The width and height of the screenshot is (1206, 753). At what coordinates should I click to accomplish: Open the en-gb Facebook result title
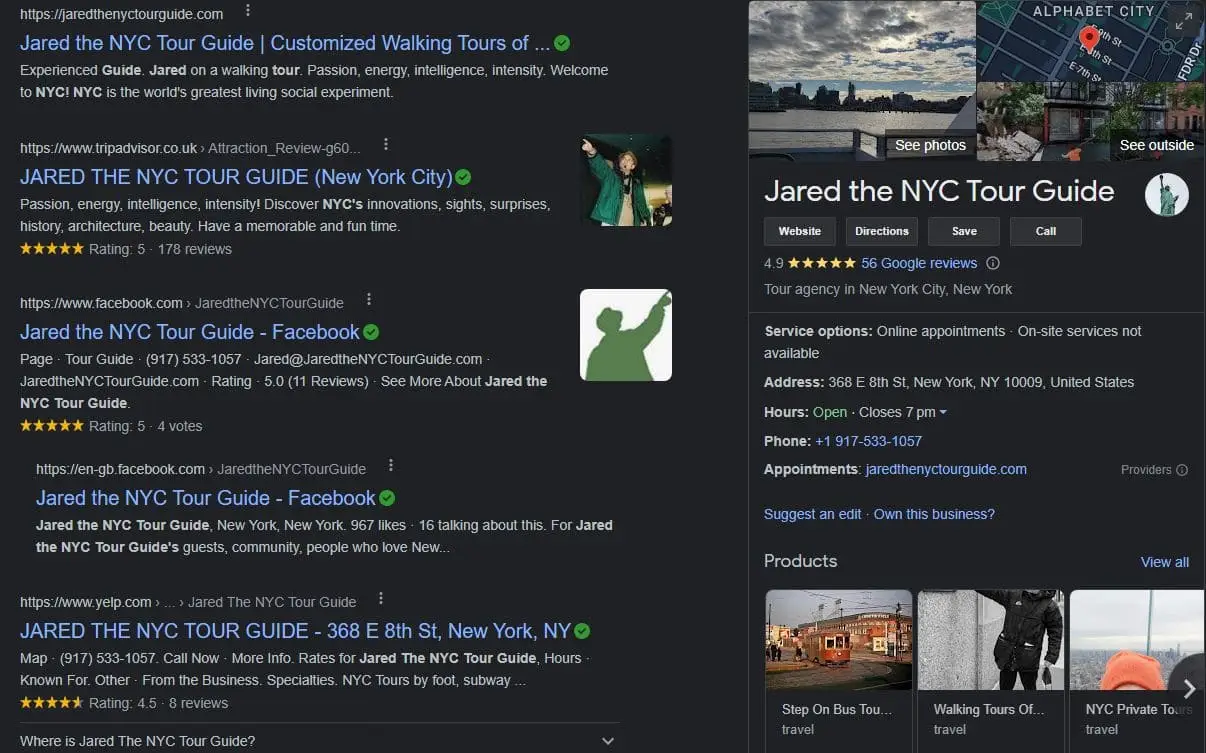205,498
